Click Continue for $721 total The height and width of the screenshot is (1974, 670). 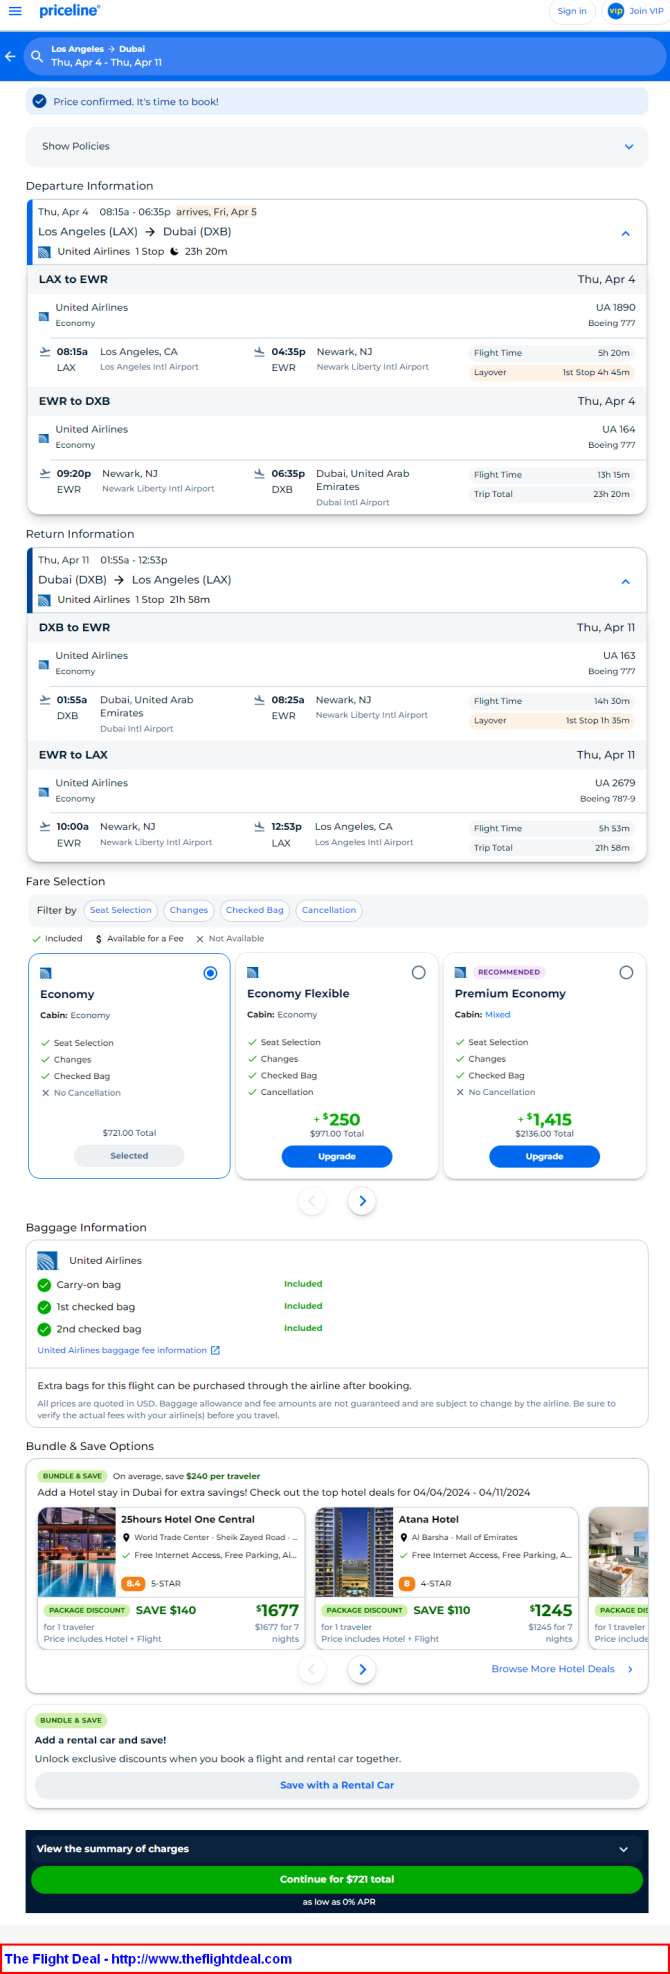(337, 1879)
